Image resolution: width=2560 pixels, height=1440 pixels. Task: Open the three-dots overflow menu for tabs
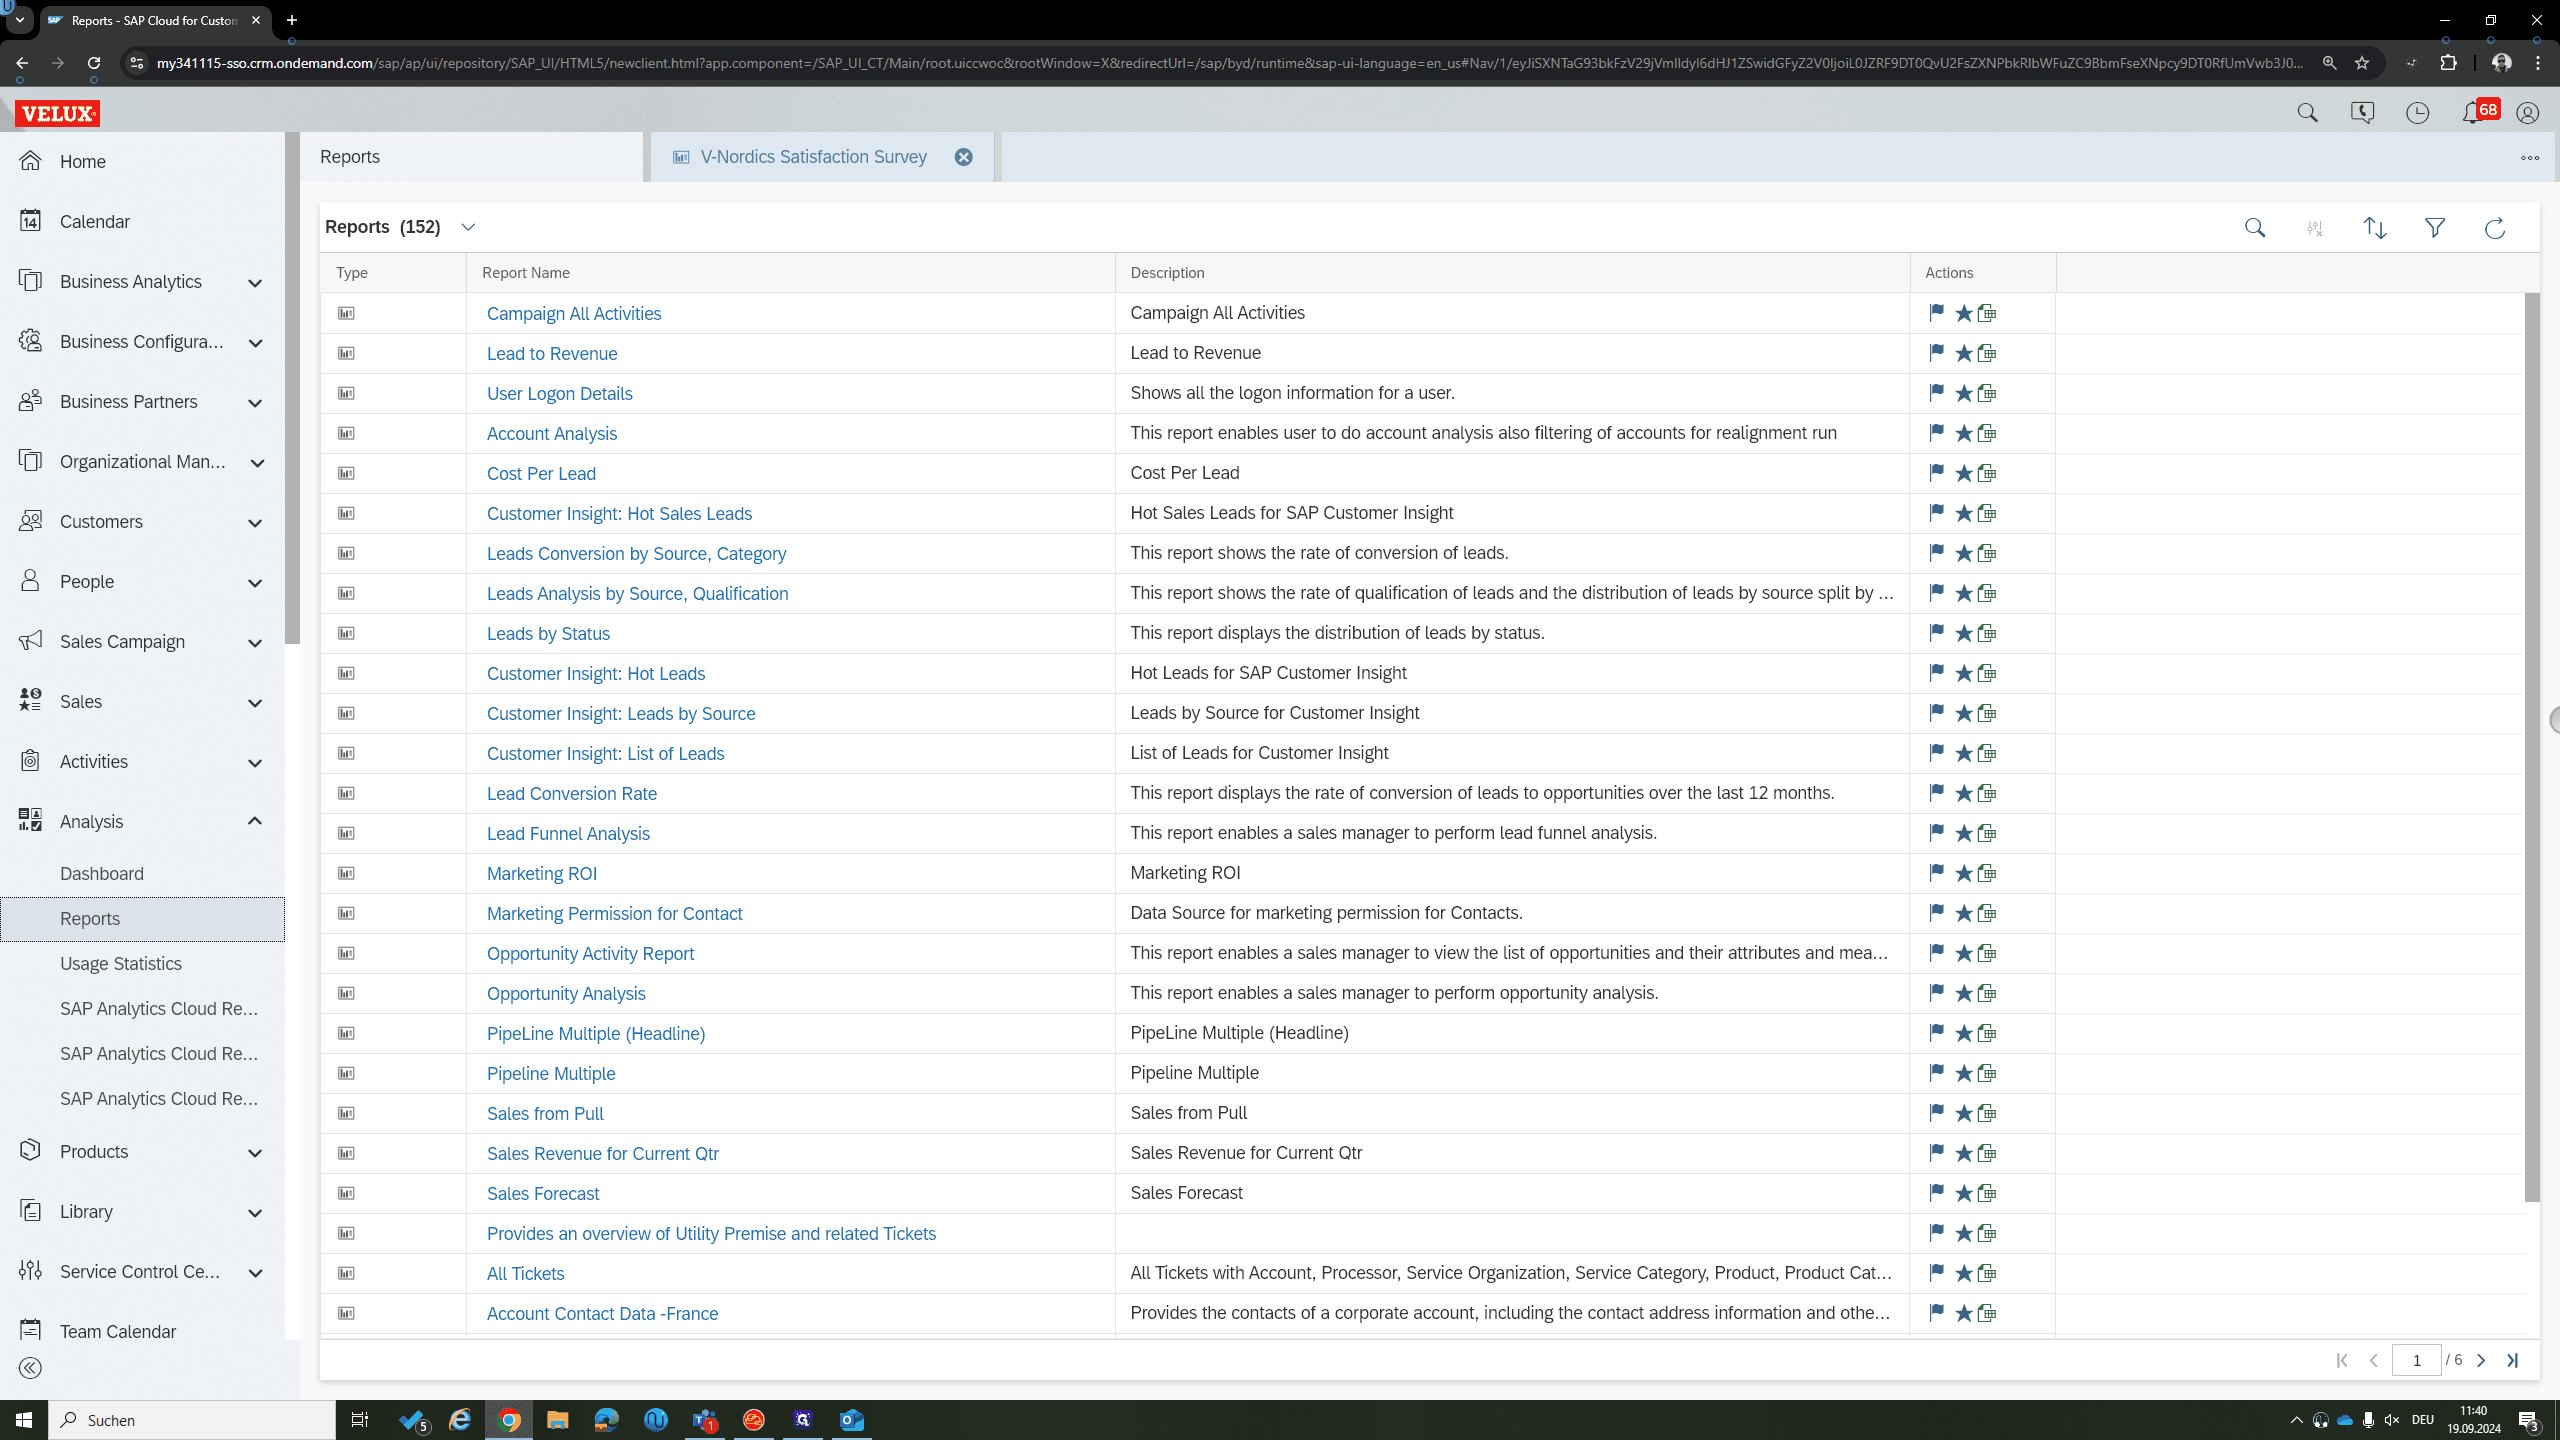tap(2530, 158)
